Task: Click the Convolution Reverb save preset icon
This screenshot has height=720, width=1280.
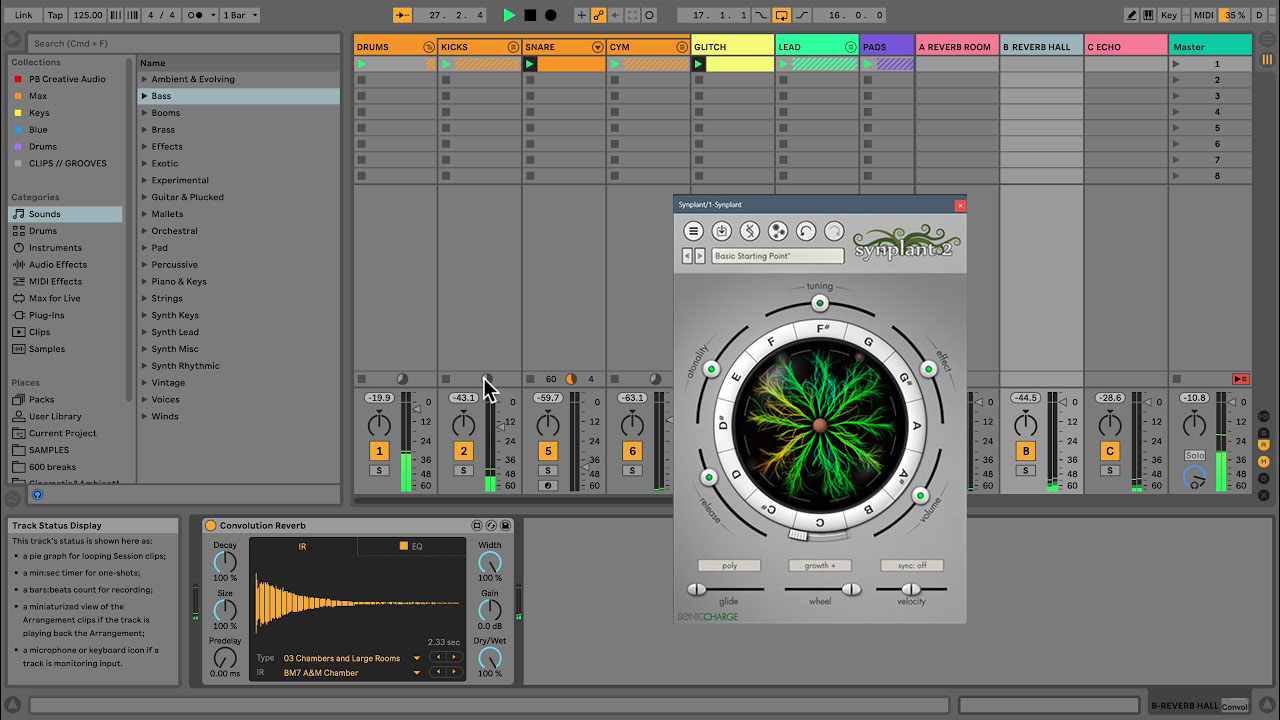Action: [x=506, y=526]
